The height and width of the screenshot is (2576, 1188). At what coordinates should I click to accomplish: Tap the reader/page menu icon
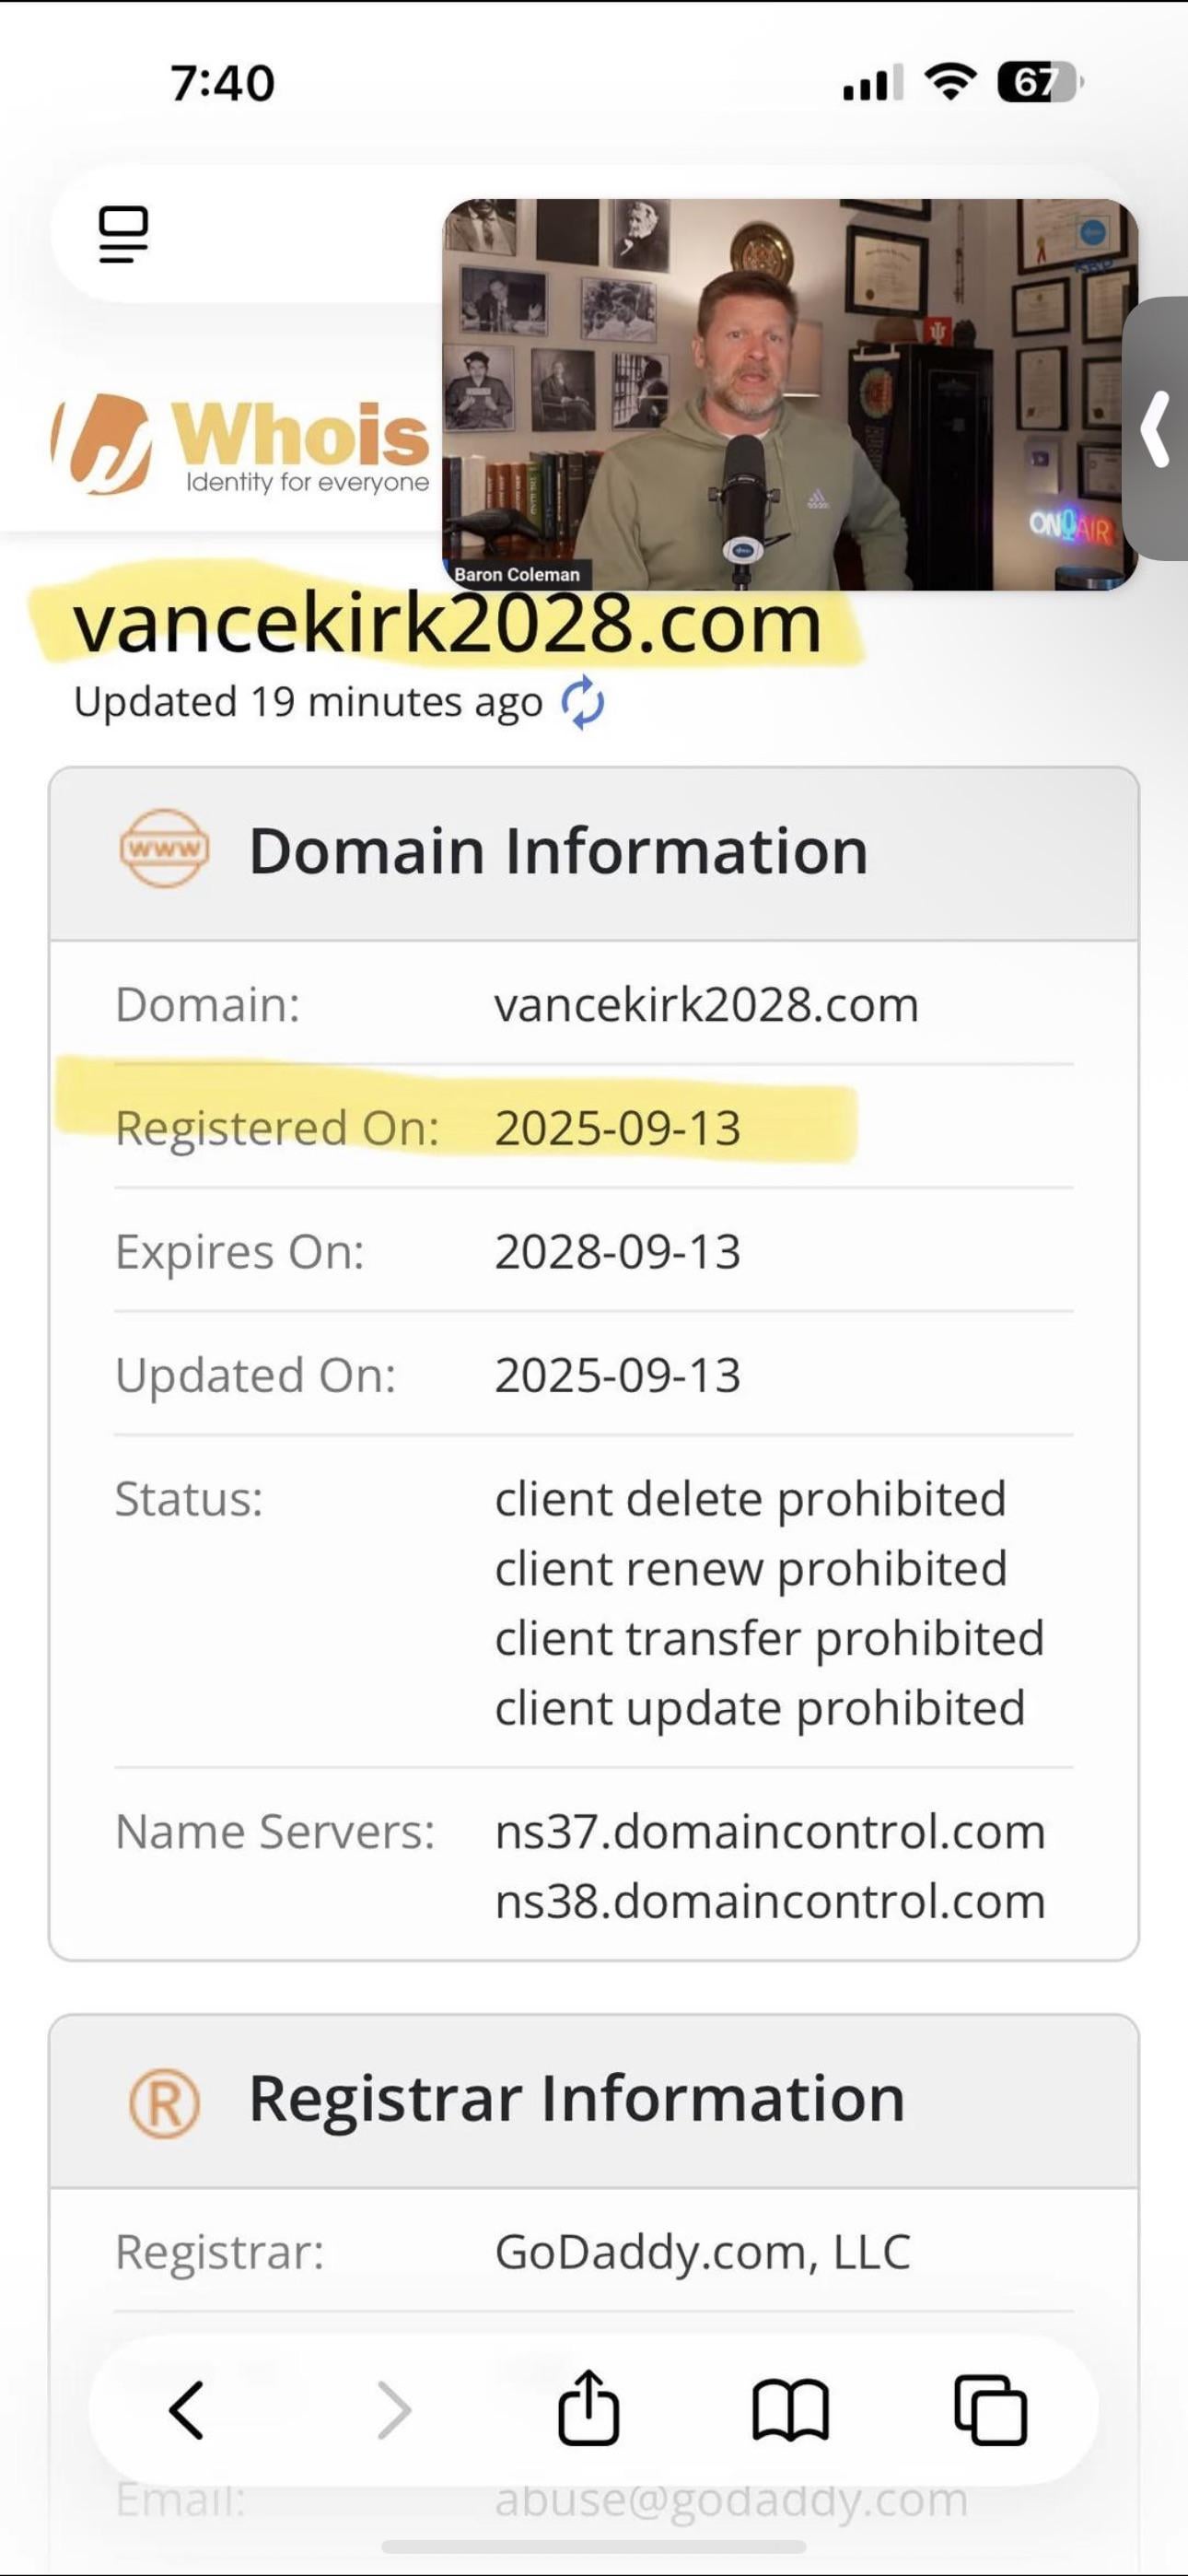(124, 235)
